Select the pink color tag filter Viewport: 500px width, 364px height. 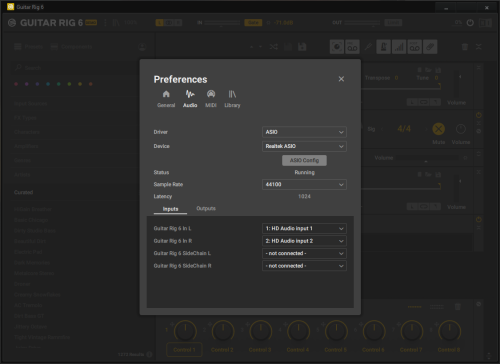pyautogui.click(x=16, y=84)
